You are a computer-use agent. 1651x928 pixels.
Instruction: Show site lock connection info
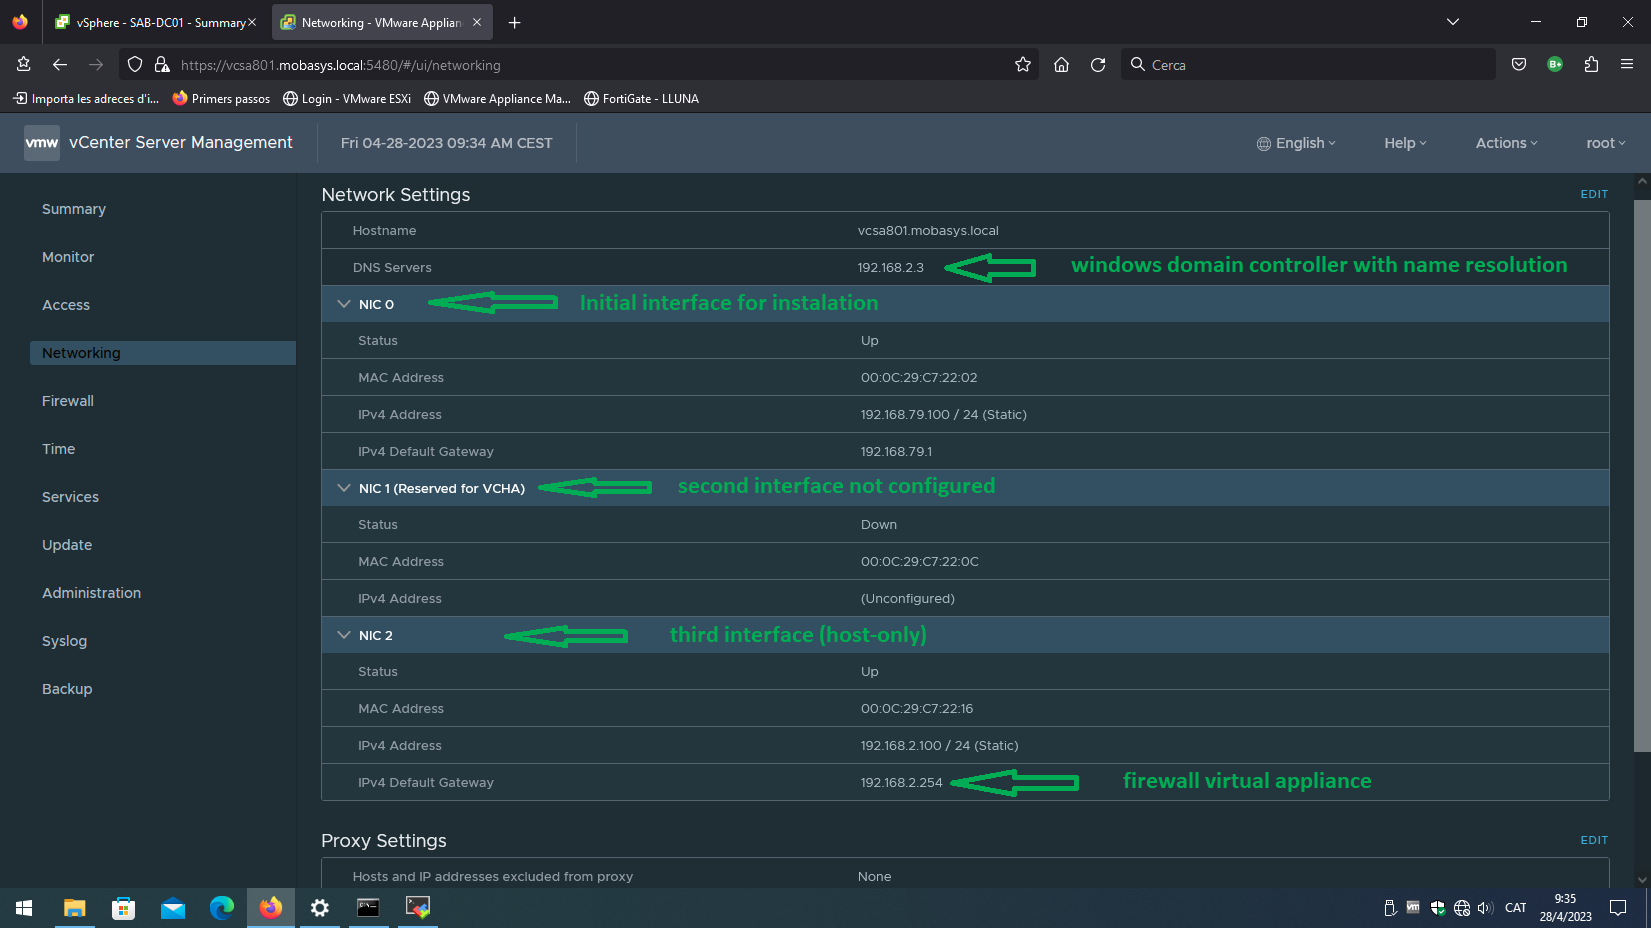click(x=162, y=65)
